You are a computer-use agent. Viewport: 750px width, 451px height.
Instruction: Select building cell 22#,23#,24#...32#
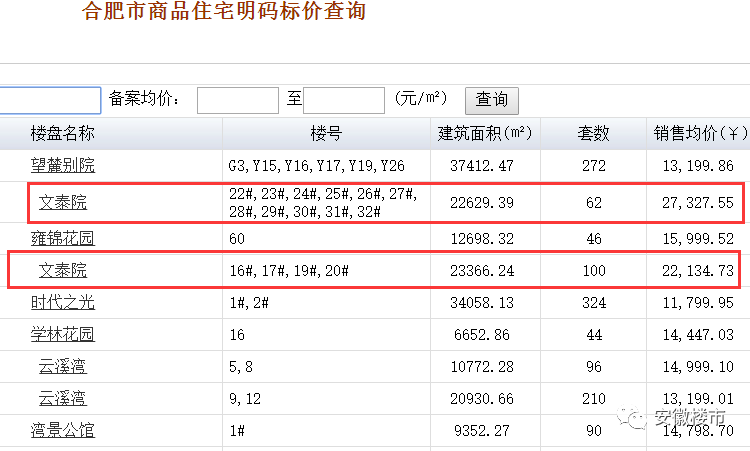tap(323, 203)
